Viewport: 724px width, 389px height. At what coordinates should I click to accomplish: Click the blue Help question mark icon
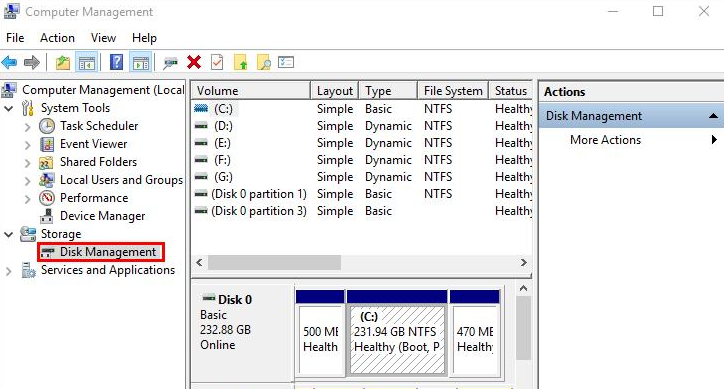[x=117, y=62]
